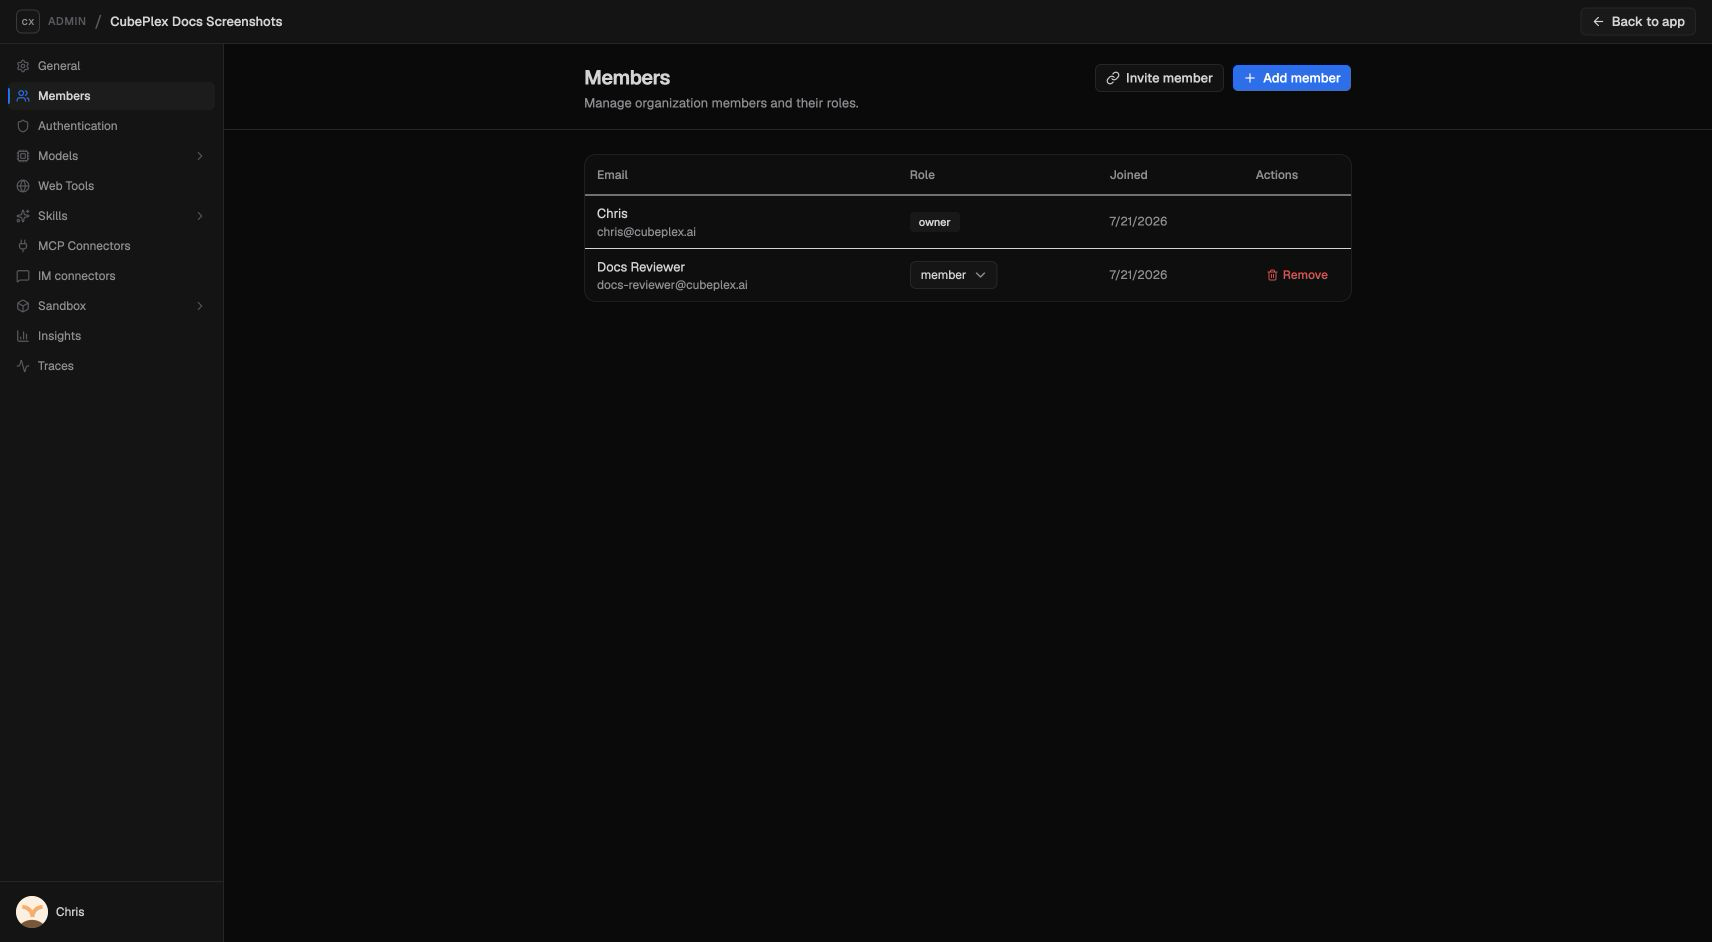Click the Skills sparkle icon

[x=23, y=216]
